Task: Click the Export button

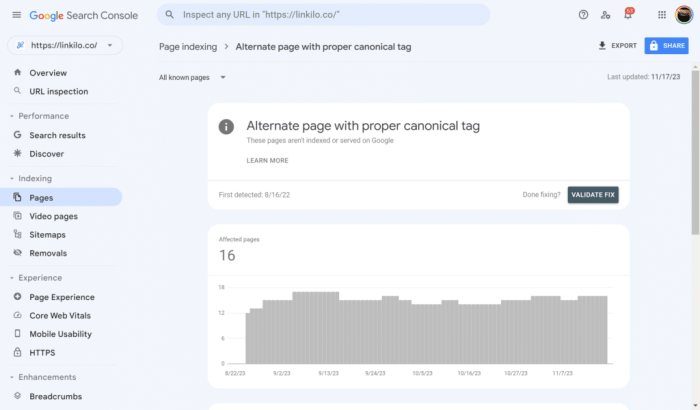Action: [617, 46]
